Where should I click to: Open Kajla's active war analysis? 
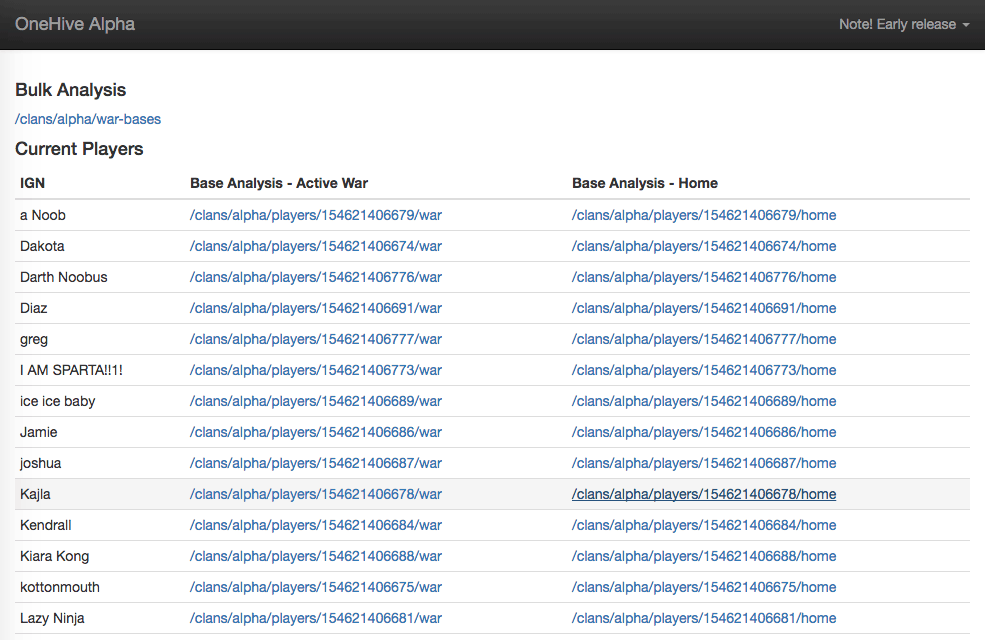pyautogui.click(x=315, y=494)
